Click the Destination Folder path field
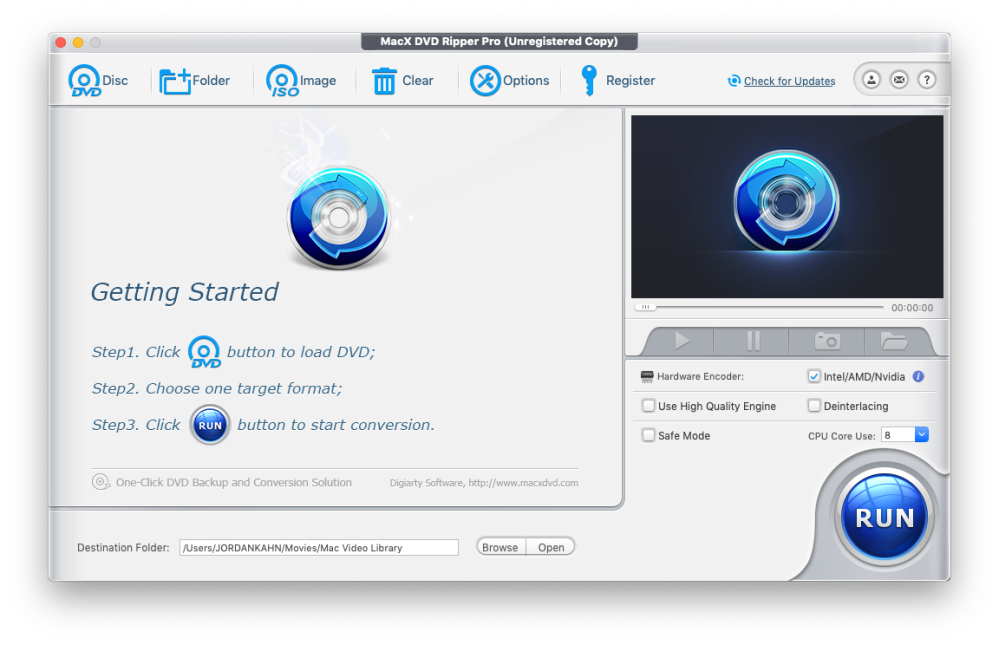Image resolution: width=999 pixels, height=645 pixels. (318, 548)
